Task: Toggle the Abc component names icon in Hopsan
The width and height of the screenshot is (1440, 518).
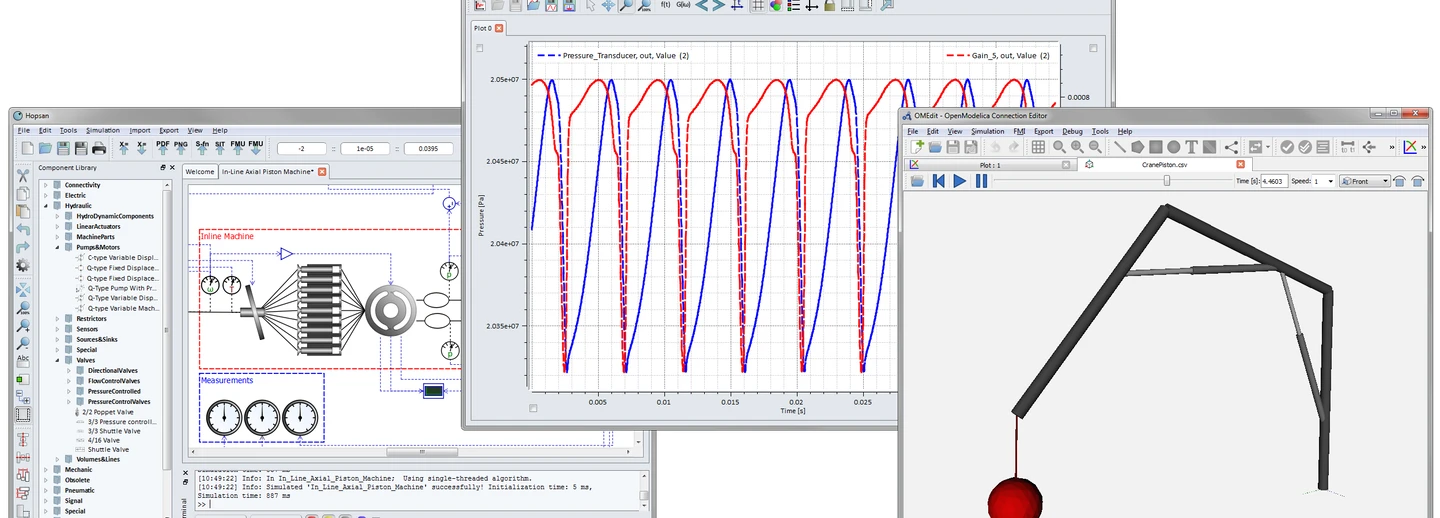Action: 23,361
